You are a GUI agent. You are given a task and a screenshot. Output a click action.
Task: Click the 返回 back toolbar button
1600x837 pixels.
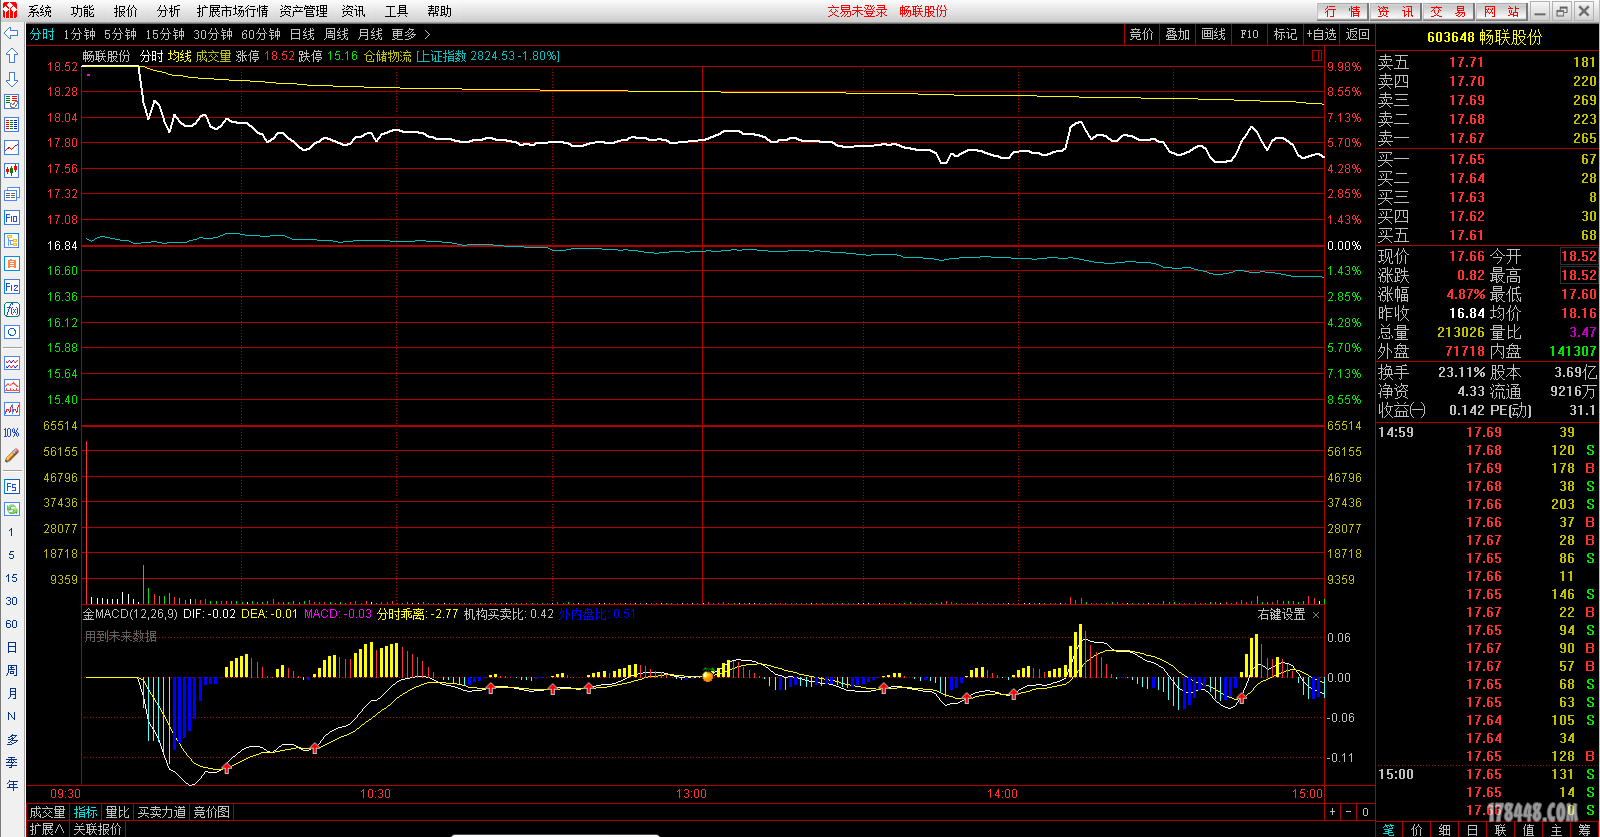click(1357, 34)
